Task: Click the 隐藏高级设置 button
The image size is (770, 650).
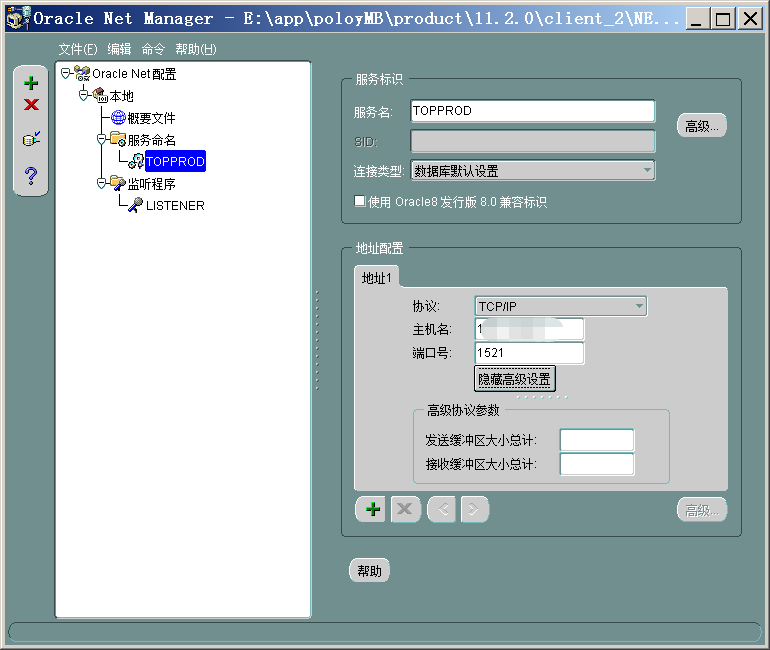Action: pos(514,379)
